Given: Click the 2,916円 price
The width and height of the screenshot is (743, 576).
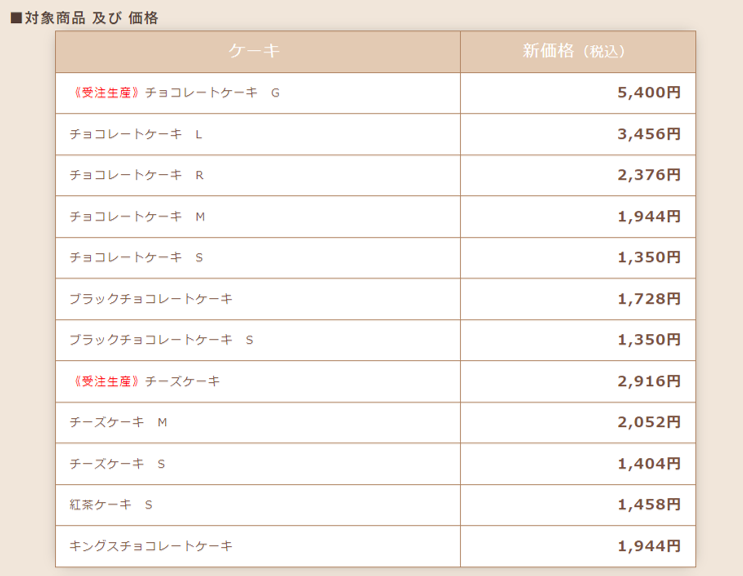Looking at the screenshot, I should pos(648,381).
